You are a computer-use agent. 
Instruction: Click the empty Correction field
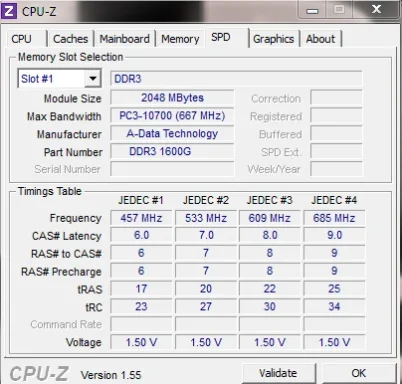click(336, 98)
